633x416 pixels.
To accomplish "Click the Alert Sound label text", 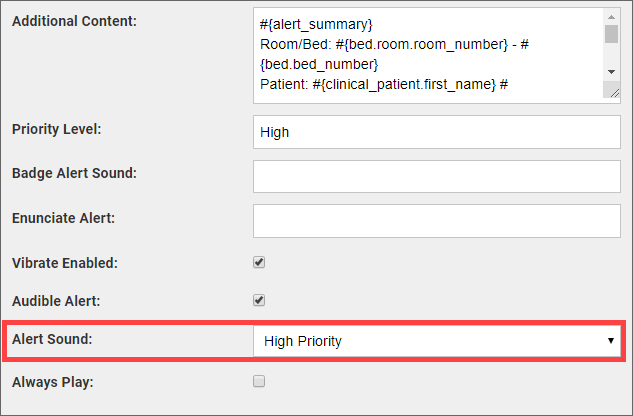I will click(x=51, y=339).
